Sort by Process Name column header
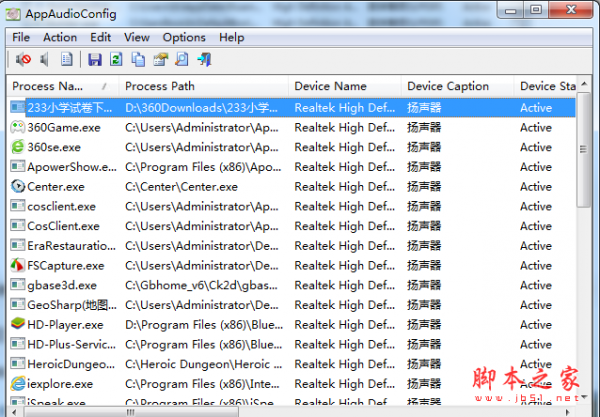The width and height of the screenshot is (600, 417). point(63,86)
